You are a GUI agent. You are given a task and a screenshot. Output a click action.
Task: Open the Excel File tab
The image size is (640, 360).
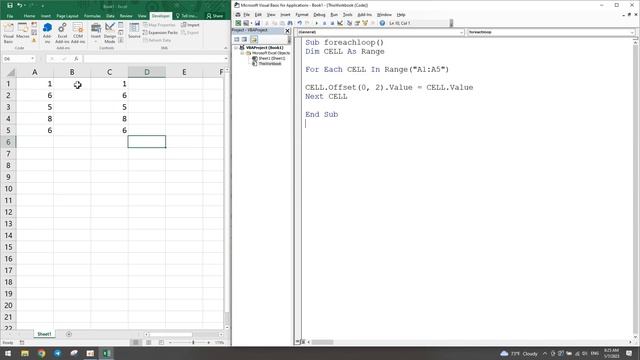click(10, 16)
